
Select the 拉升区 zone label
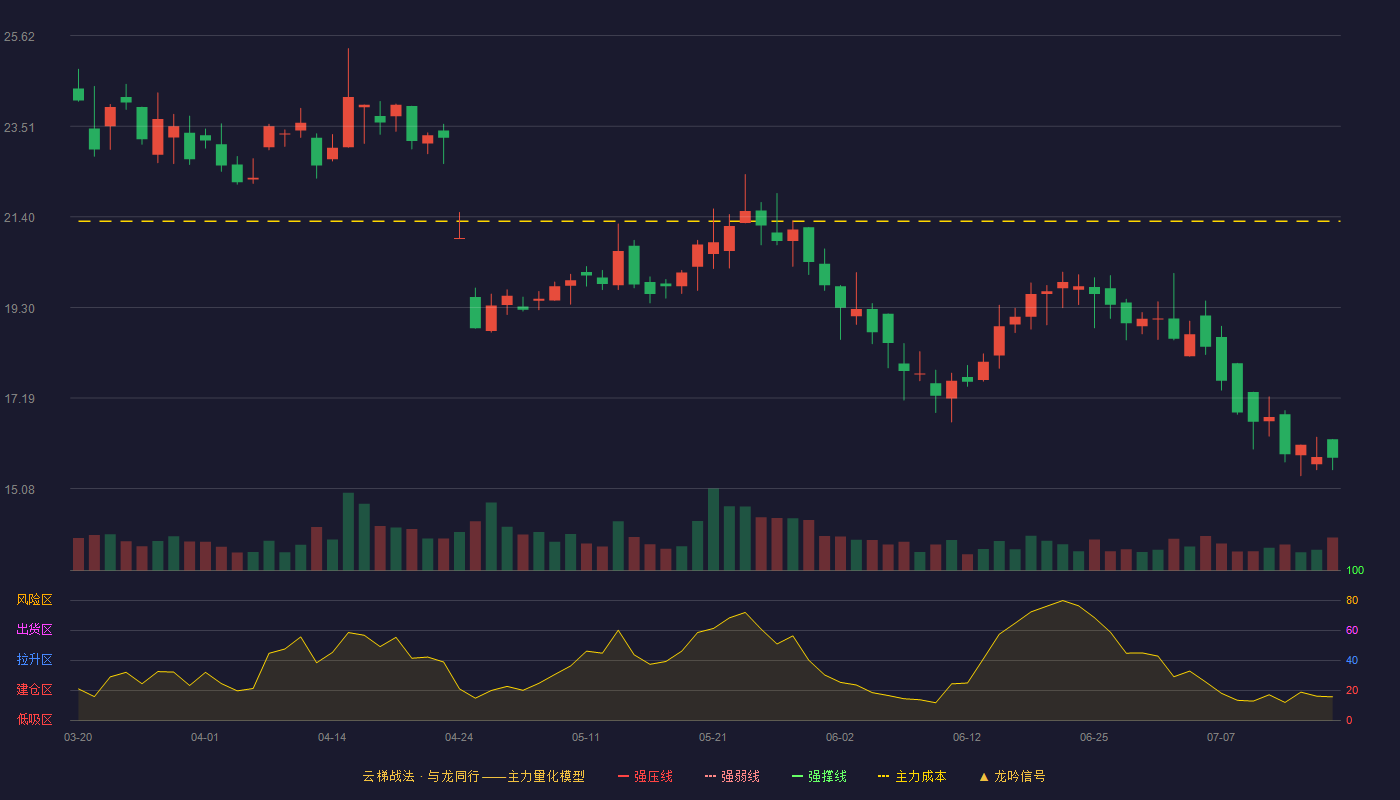(34, 660)
